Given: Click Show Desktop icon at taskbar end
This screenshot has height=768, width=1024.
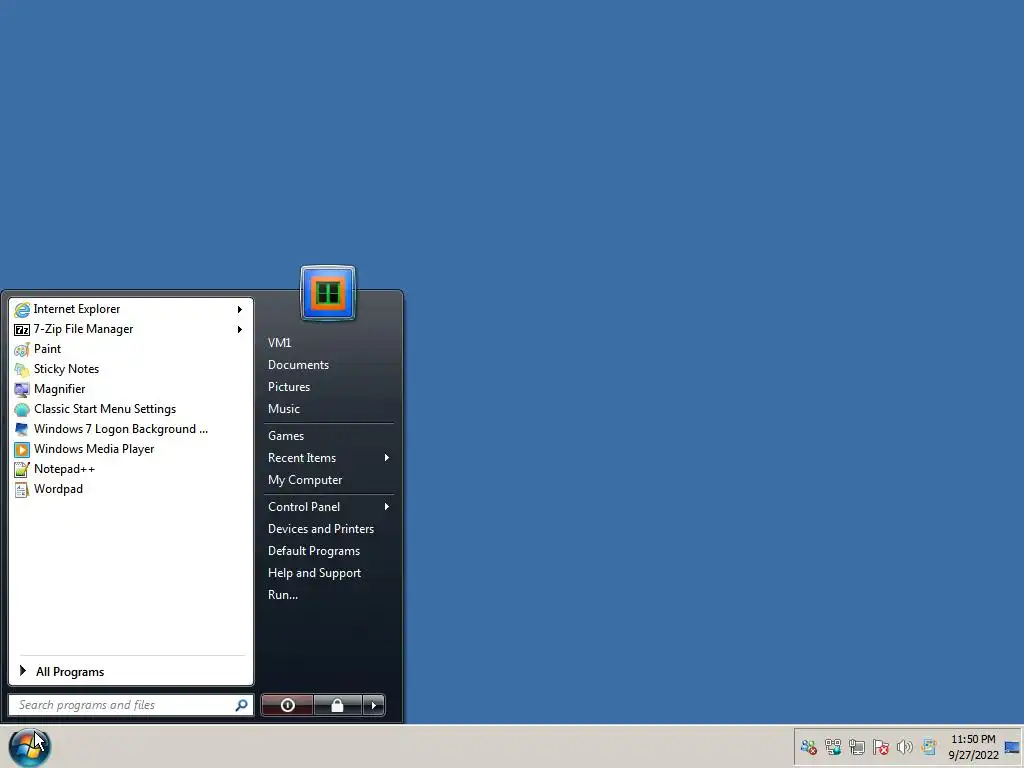Looking at the screenshot, I should click(x=1012, y=747).
